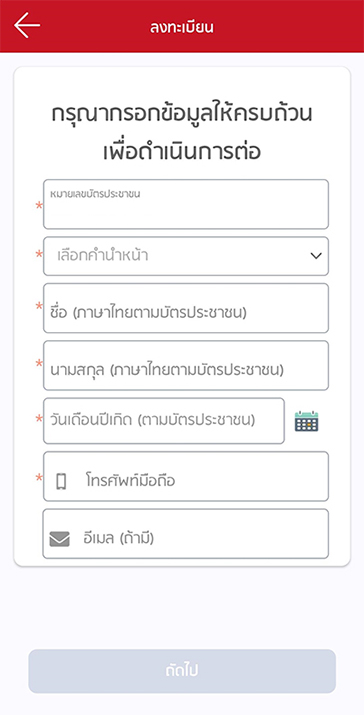This screenshot has height=715, width=364.
Task: Click the วันเดือนปีเกิด birthdate field
Action: coord(164,420)
